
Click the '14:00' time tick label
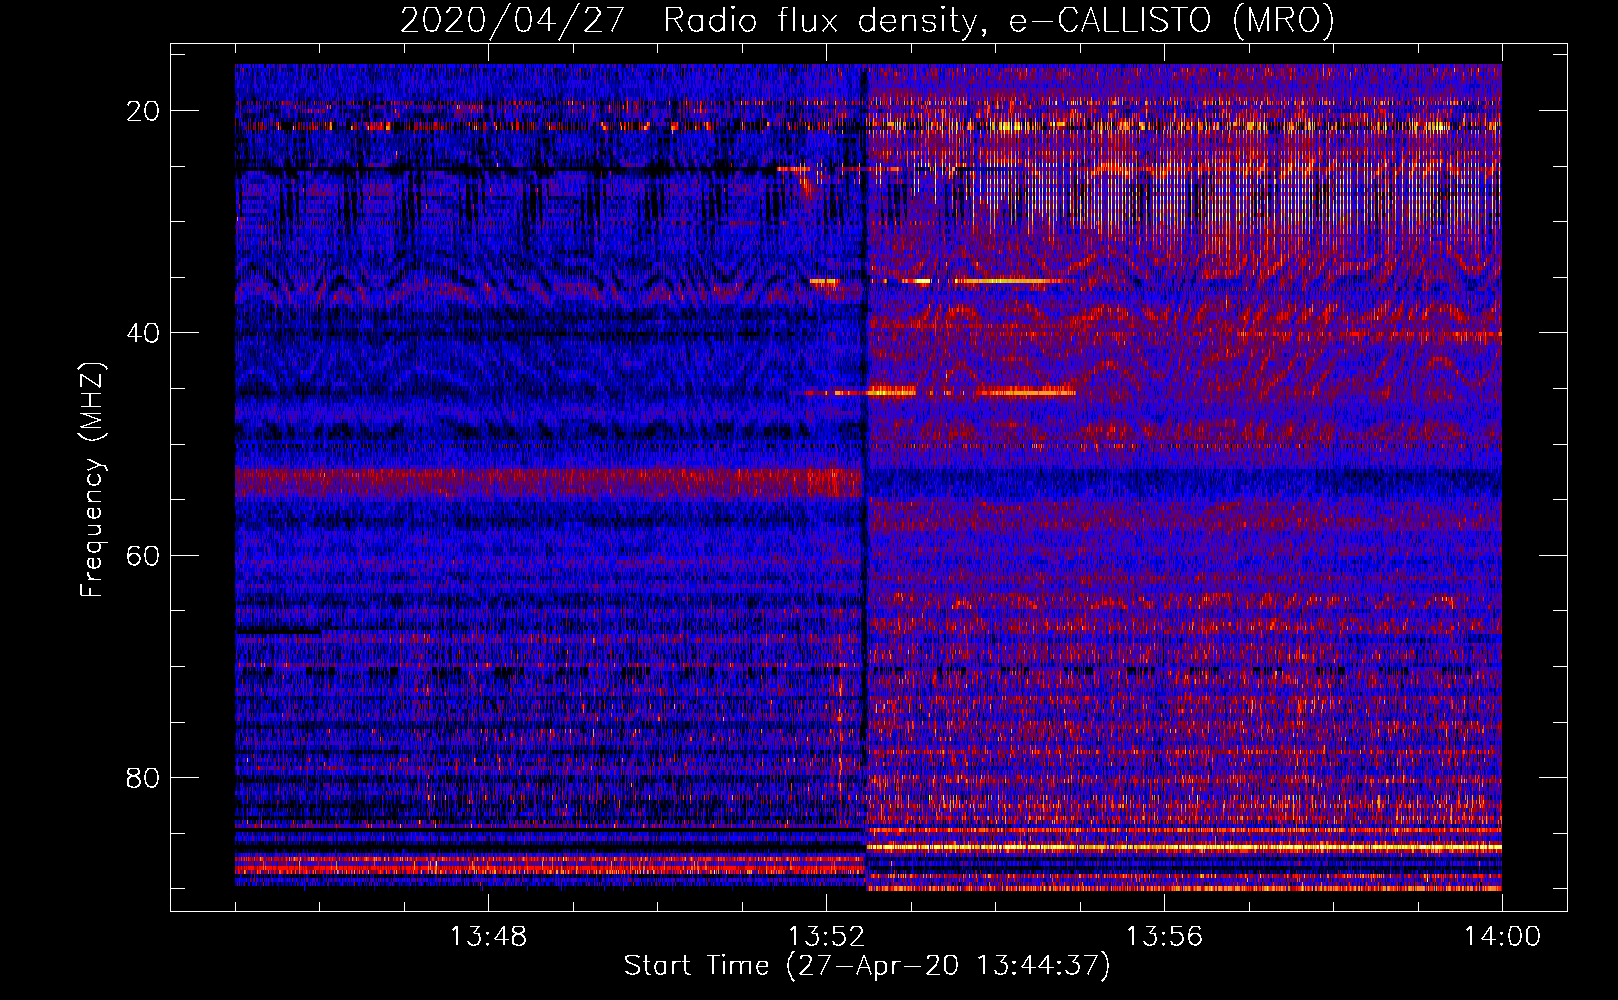click(x=1502, y=937)
